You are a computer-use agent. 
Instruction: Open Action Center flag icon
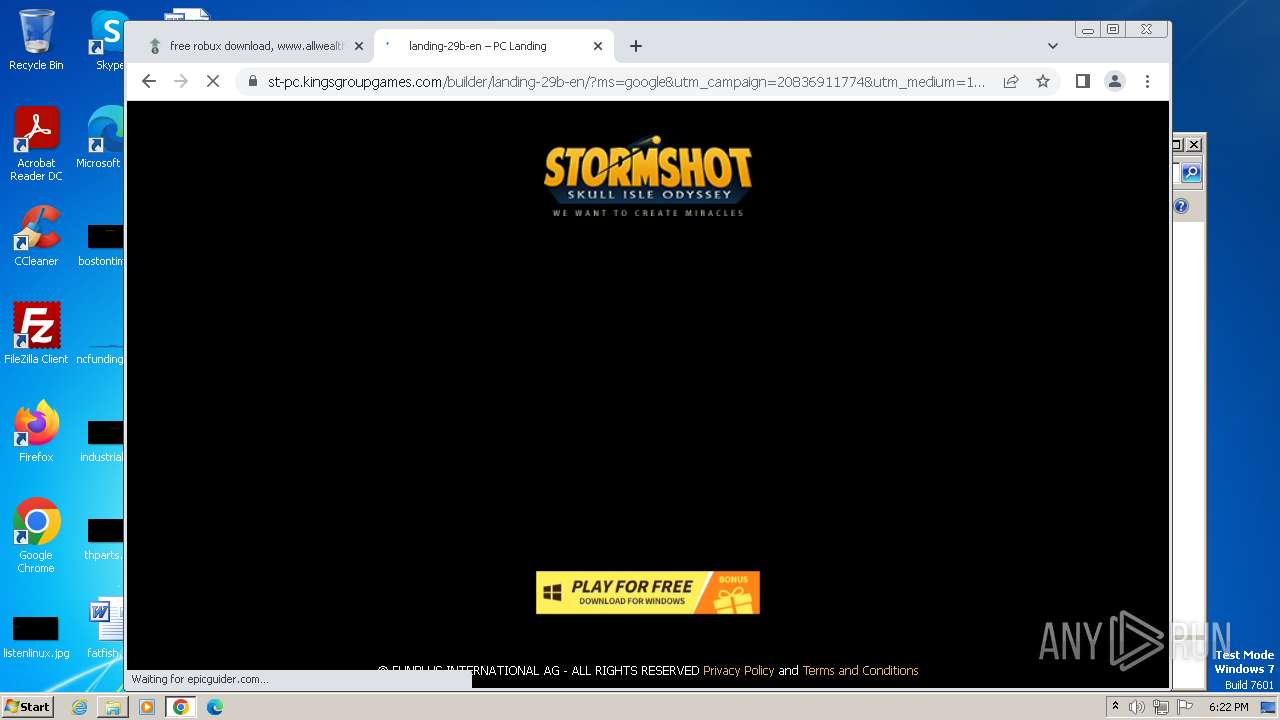1184,707
